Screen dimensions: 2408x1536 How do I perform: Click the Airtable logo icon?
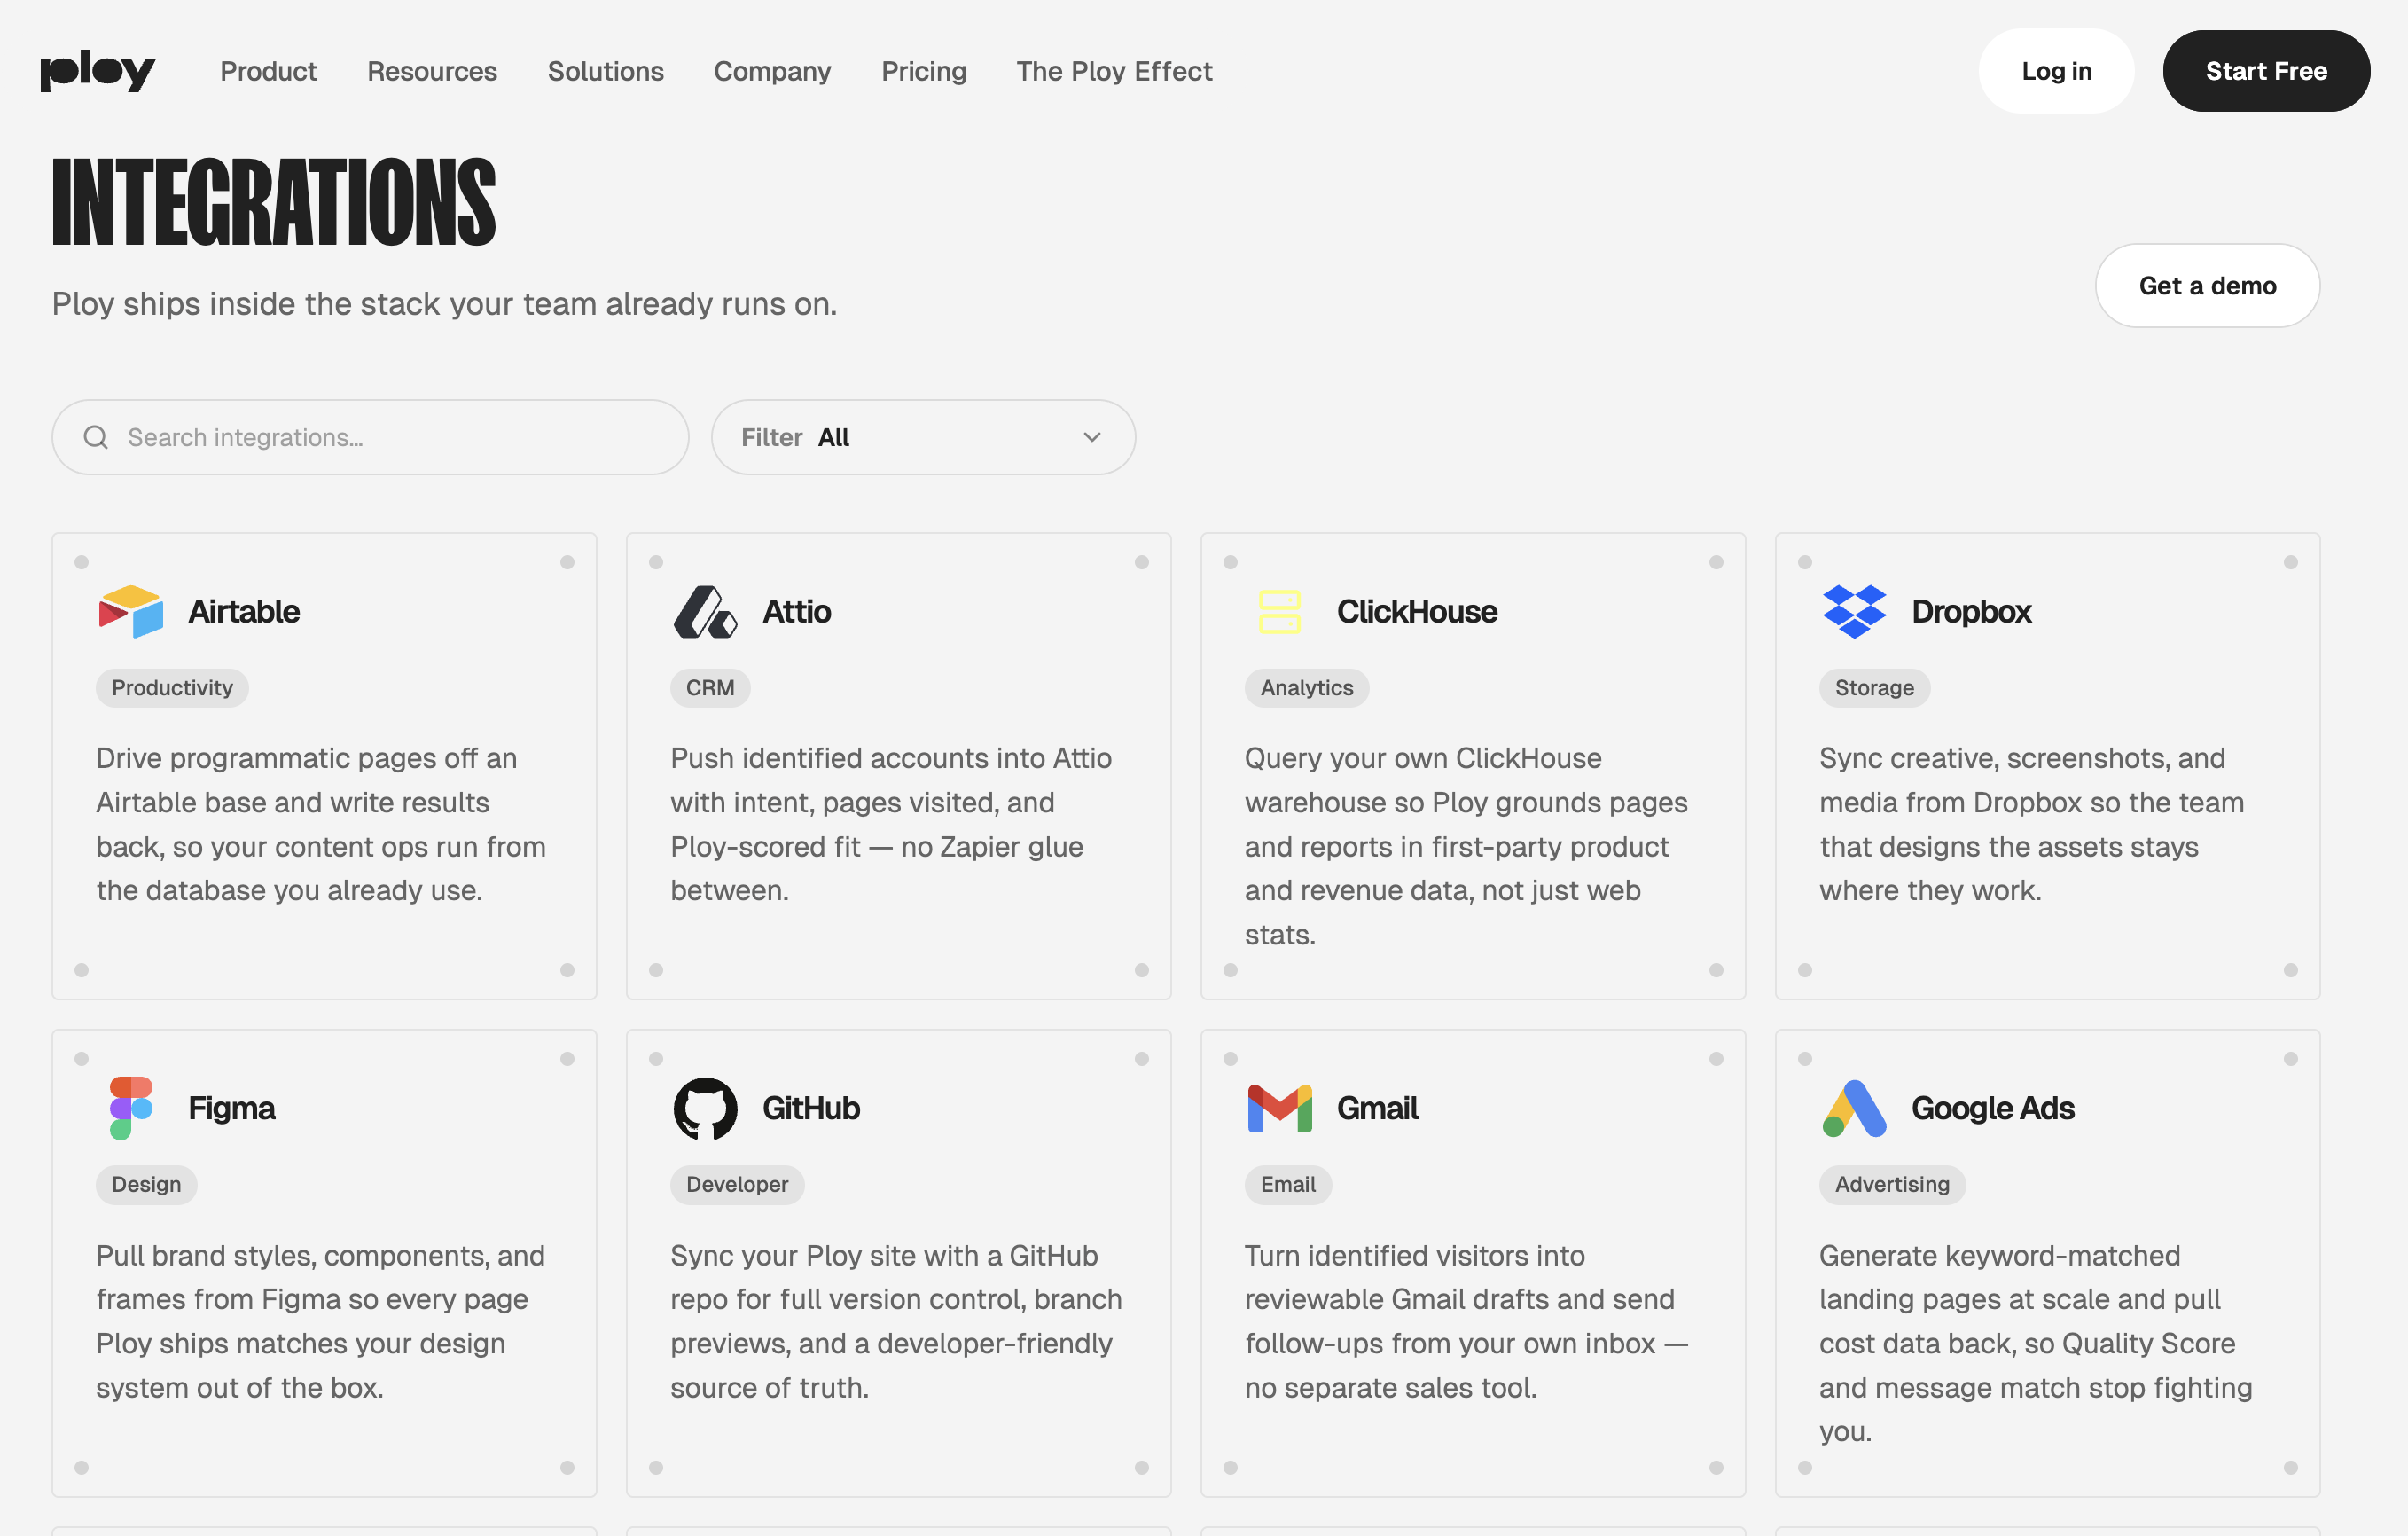click(x=131, y=611)
